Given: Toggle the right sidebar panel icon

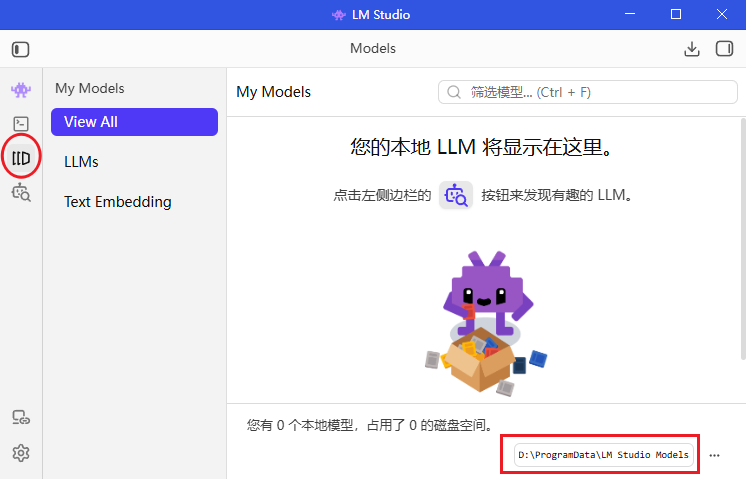Looking at the screenshot, I should (x=724, y=49).
